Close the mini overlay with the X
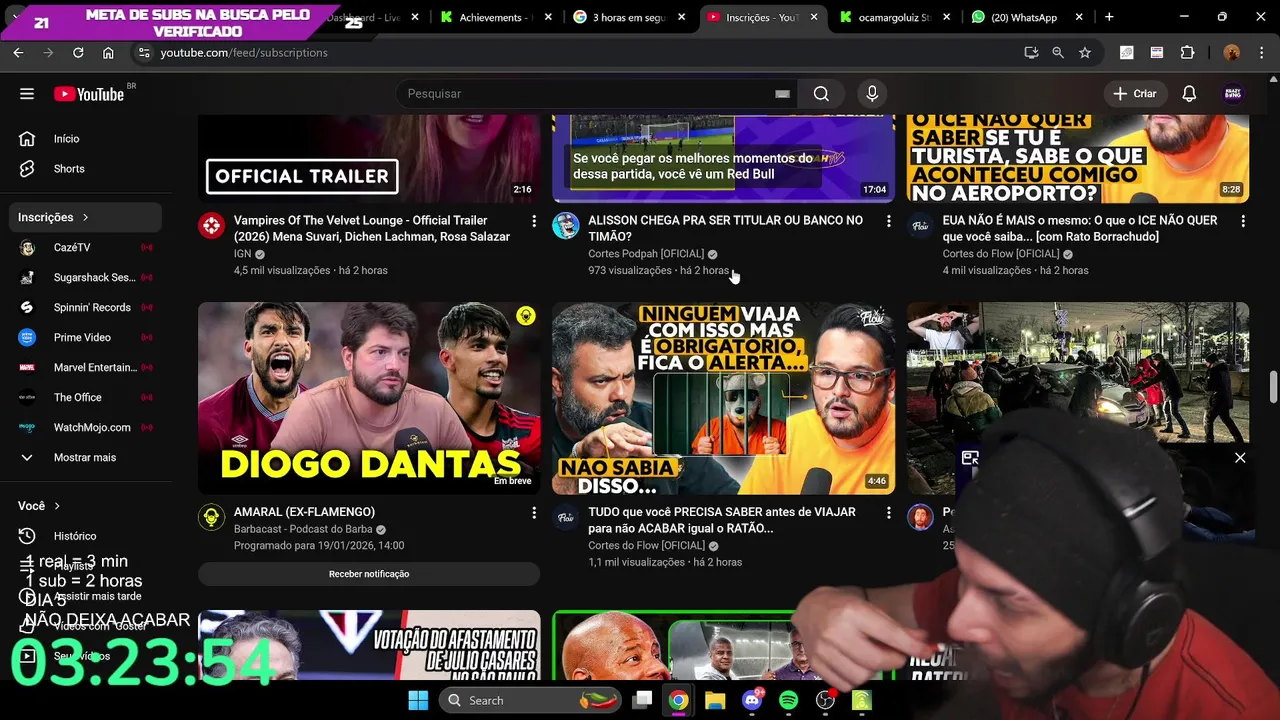Screen dimensions: 1280x720 pyautogui.click(x=1240, y=458)
